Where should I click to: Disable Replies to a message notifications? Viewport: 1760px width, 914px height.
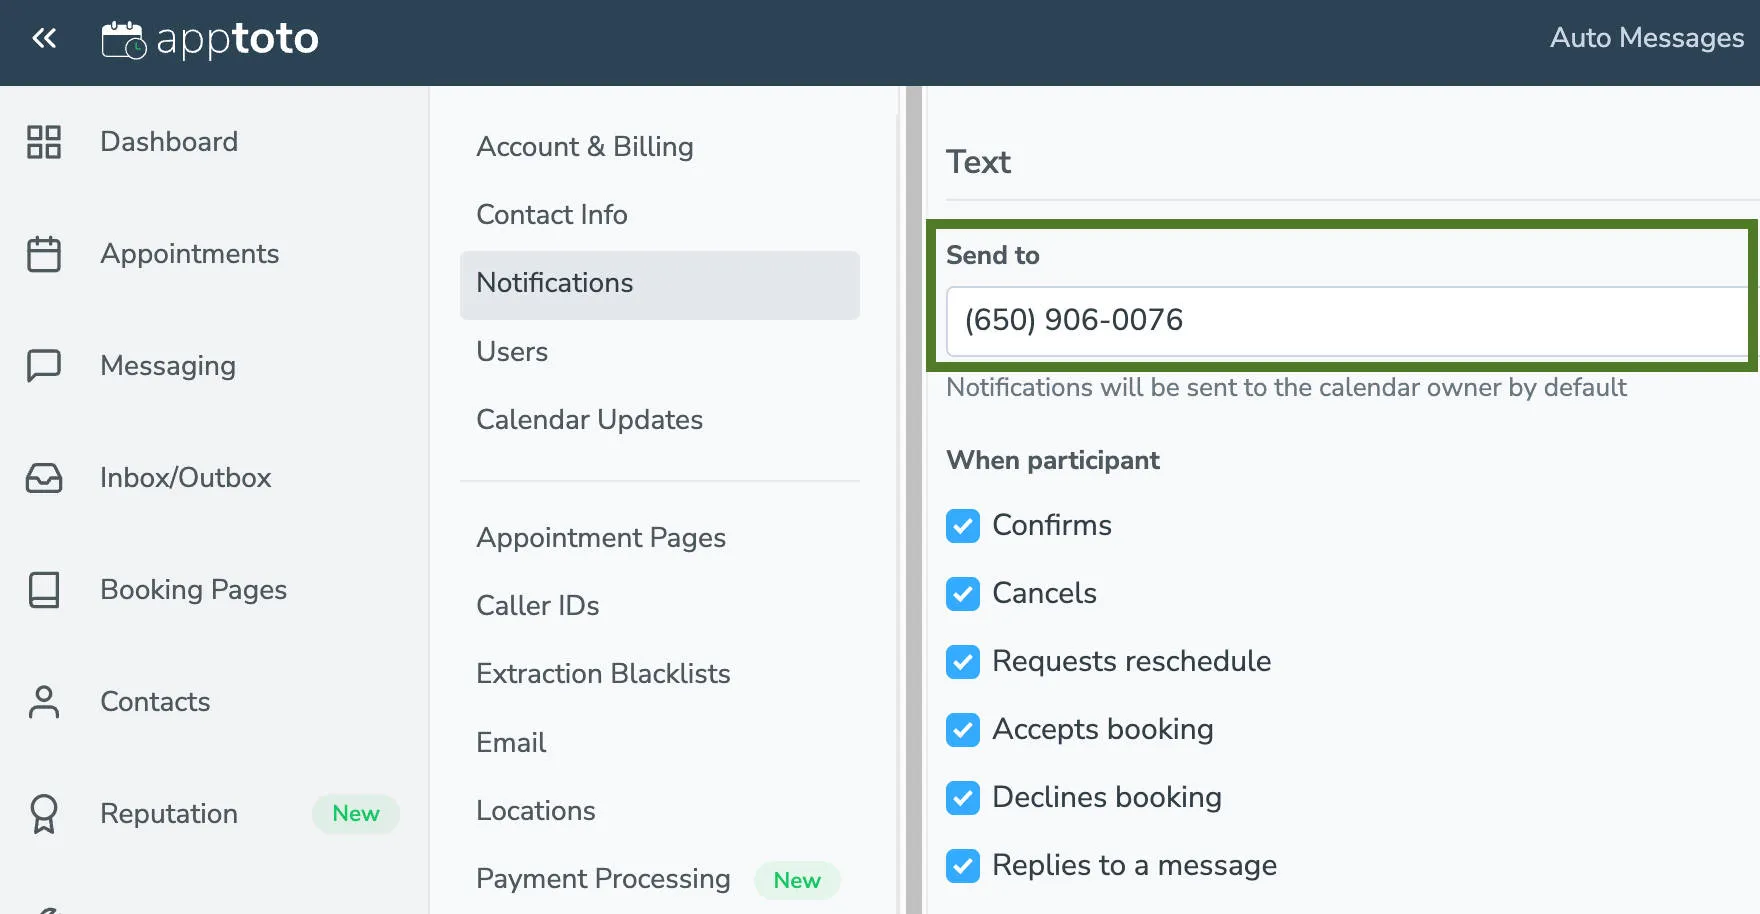click(962, 866)
